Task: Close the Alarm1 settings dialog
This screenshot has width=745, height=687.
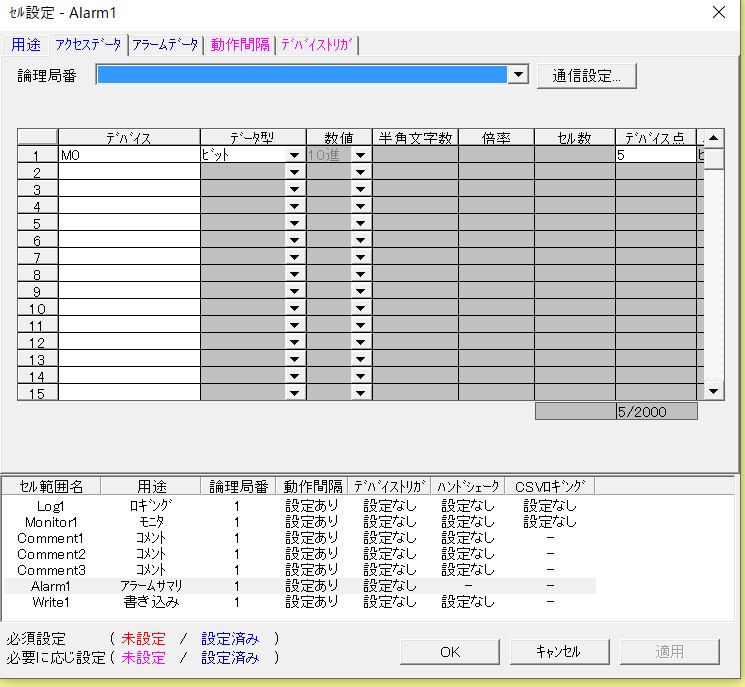Action: (x=718, y=13)
